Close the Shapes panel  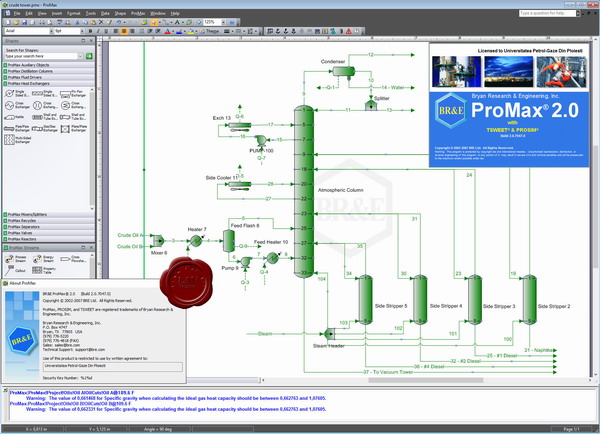(x=91, y=41)
